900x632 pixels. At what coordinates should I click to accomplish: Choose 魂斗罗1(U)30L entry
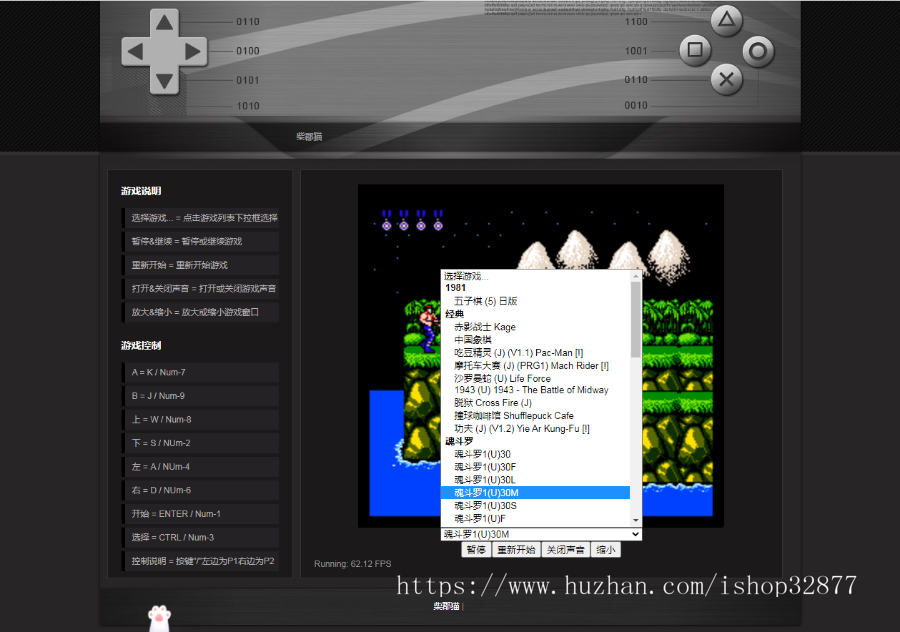coord(535,480)
